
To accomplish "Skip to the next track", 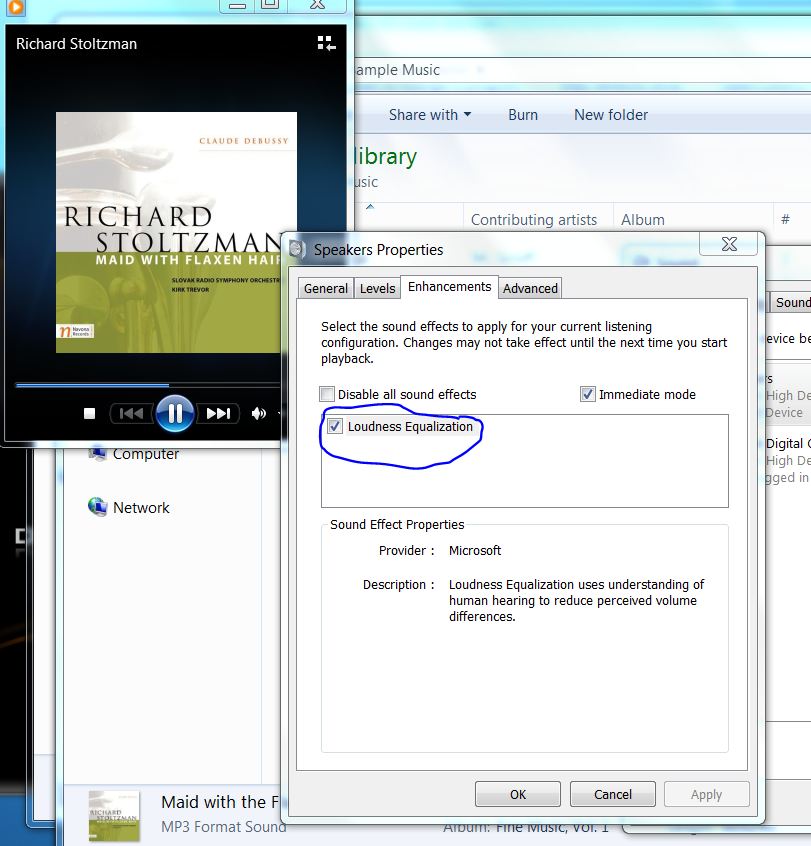I will (218, 413).
